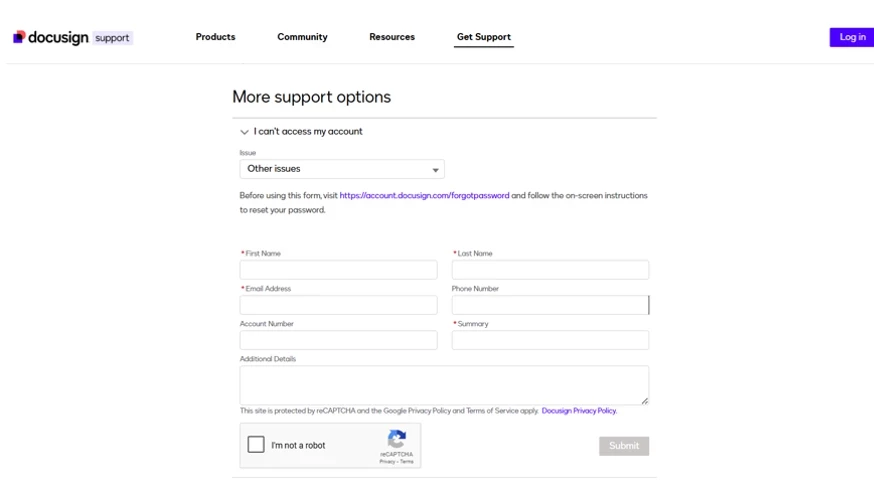Open the Resources menu

[x=392, y=37]
